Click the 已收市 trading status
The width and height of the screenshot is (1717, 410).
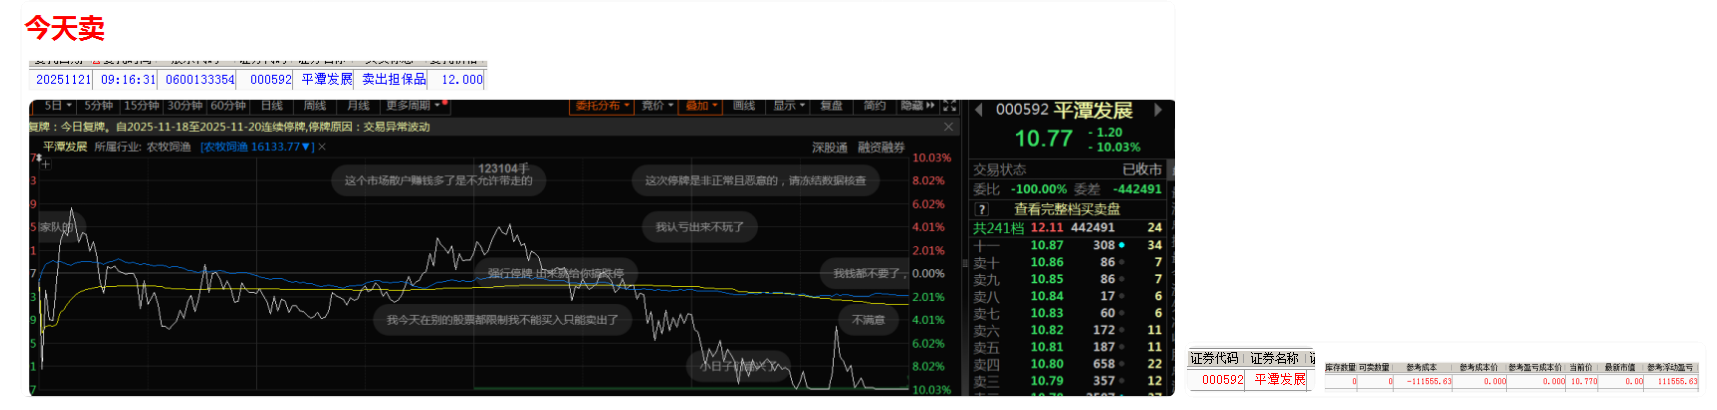coord(1142,170)
